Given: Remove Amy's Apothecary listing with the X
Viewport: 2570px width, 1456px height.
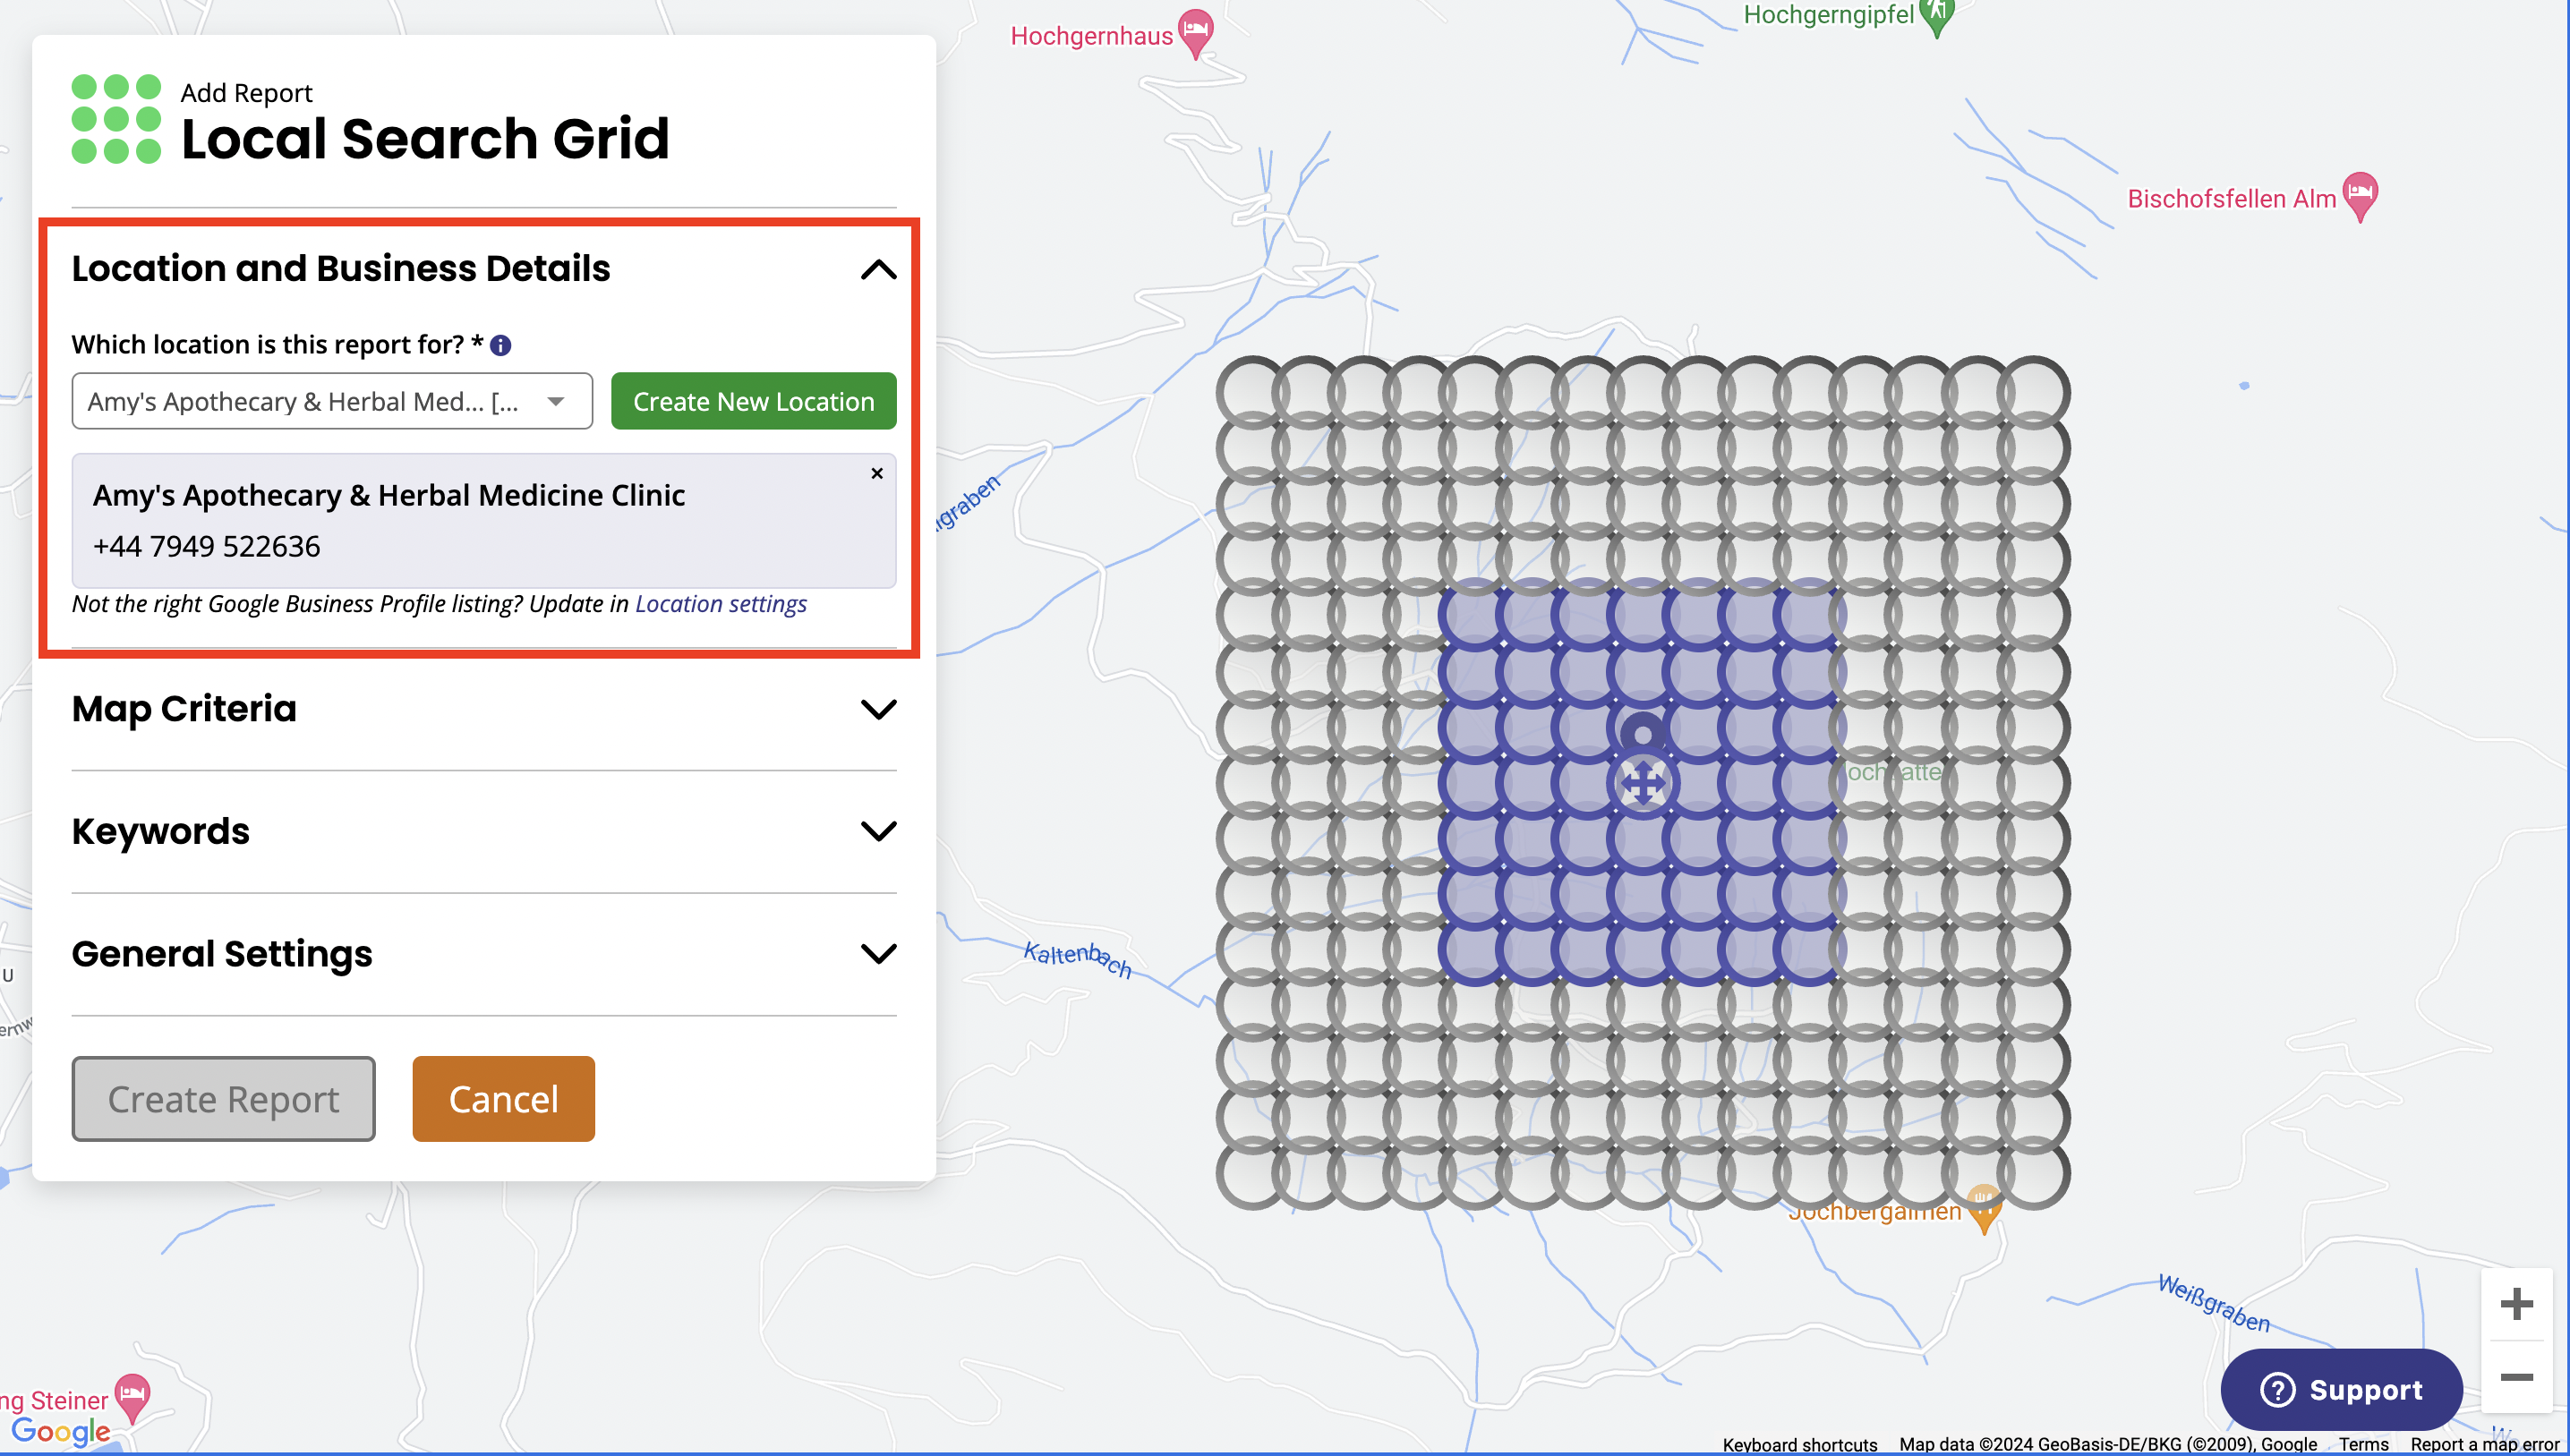Looking at the screenshot, I should point(877,473).
